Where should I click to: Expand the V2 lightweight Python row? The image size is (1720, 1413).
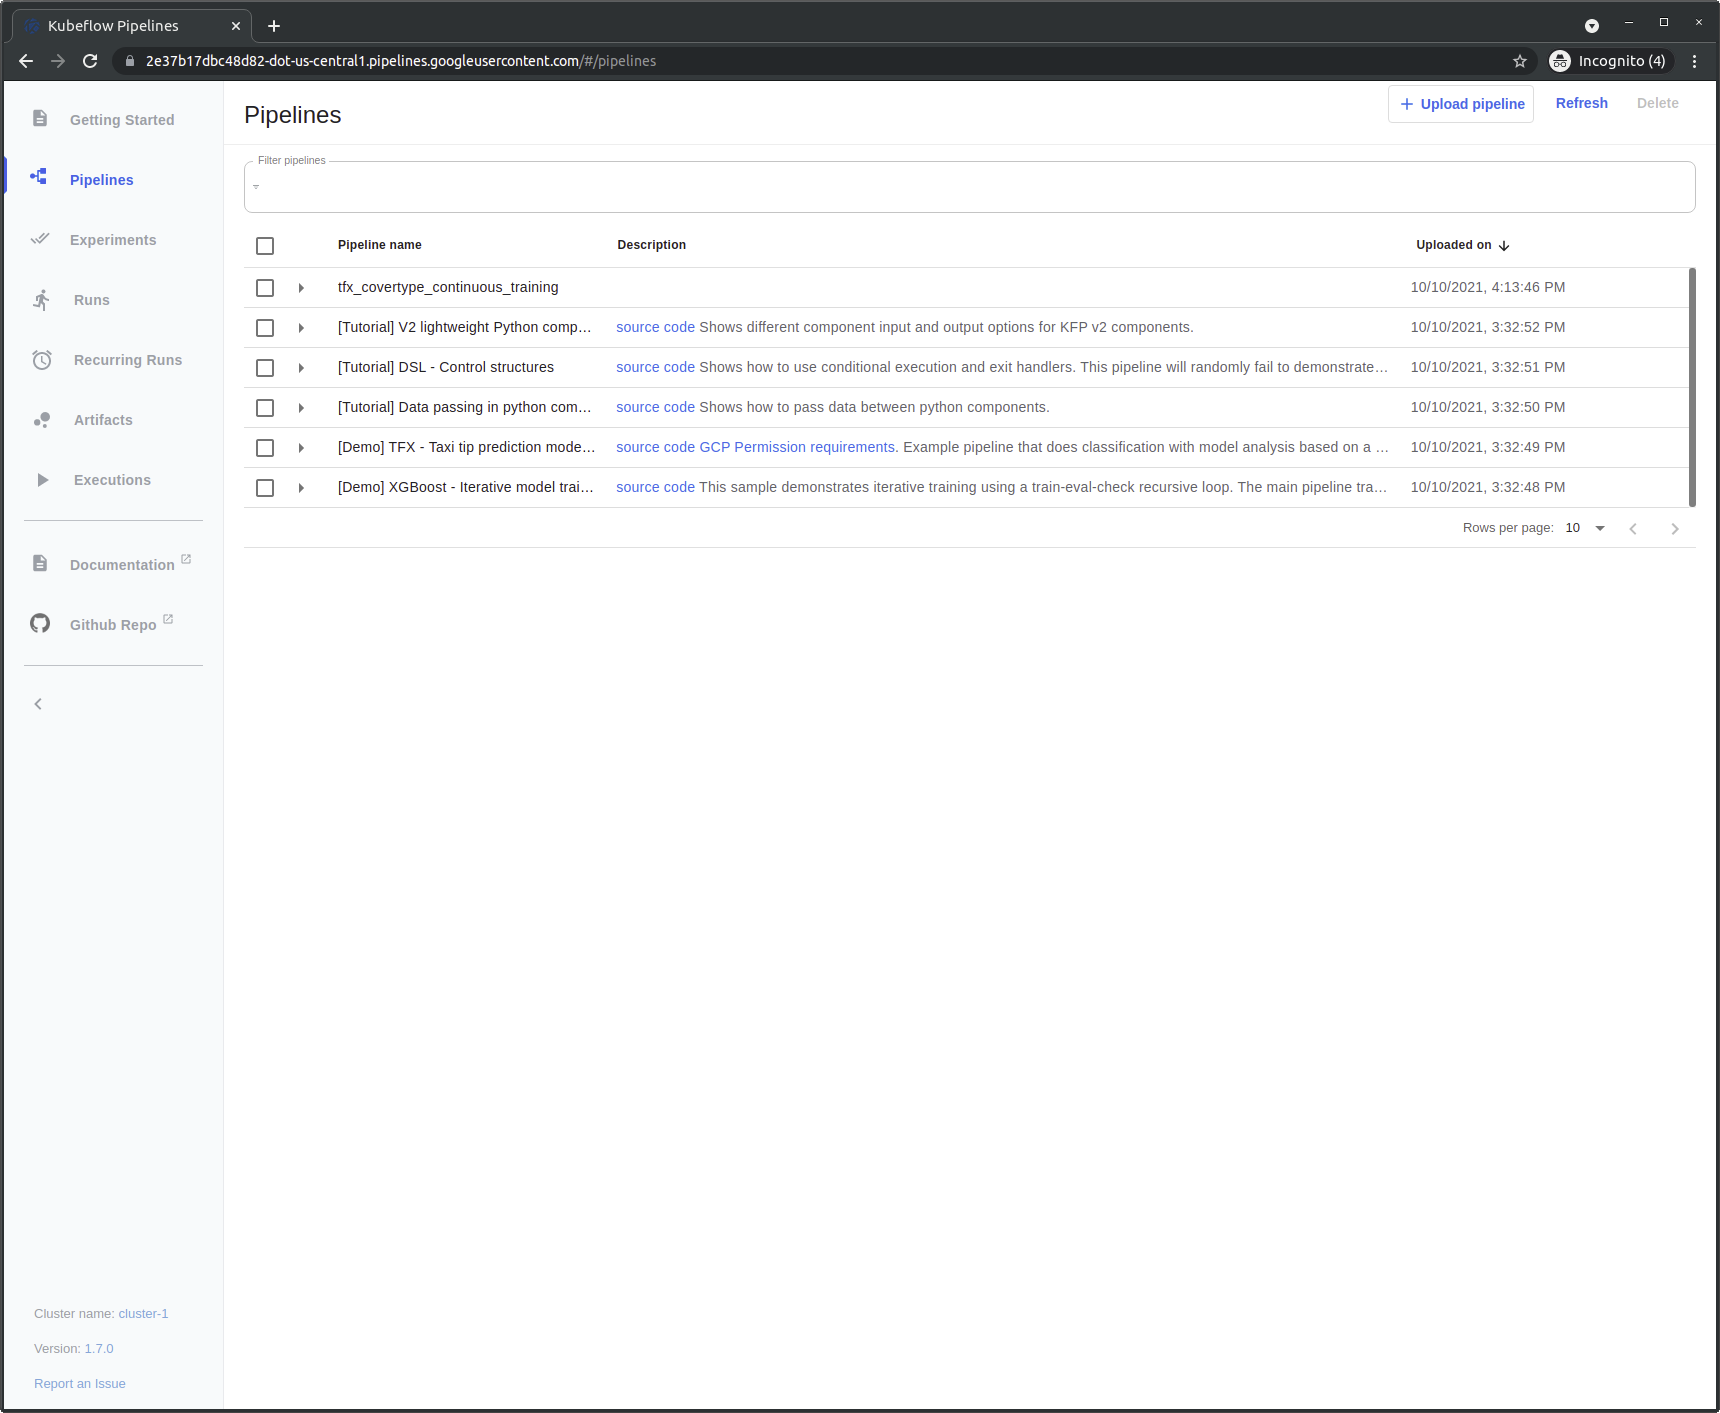point(301,328)
